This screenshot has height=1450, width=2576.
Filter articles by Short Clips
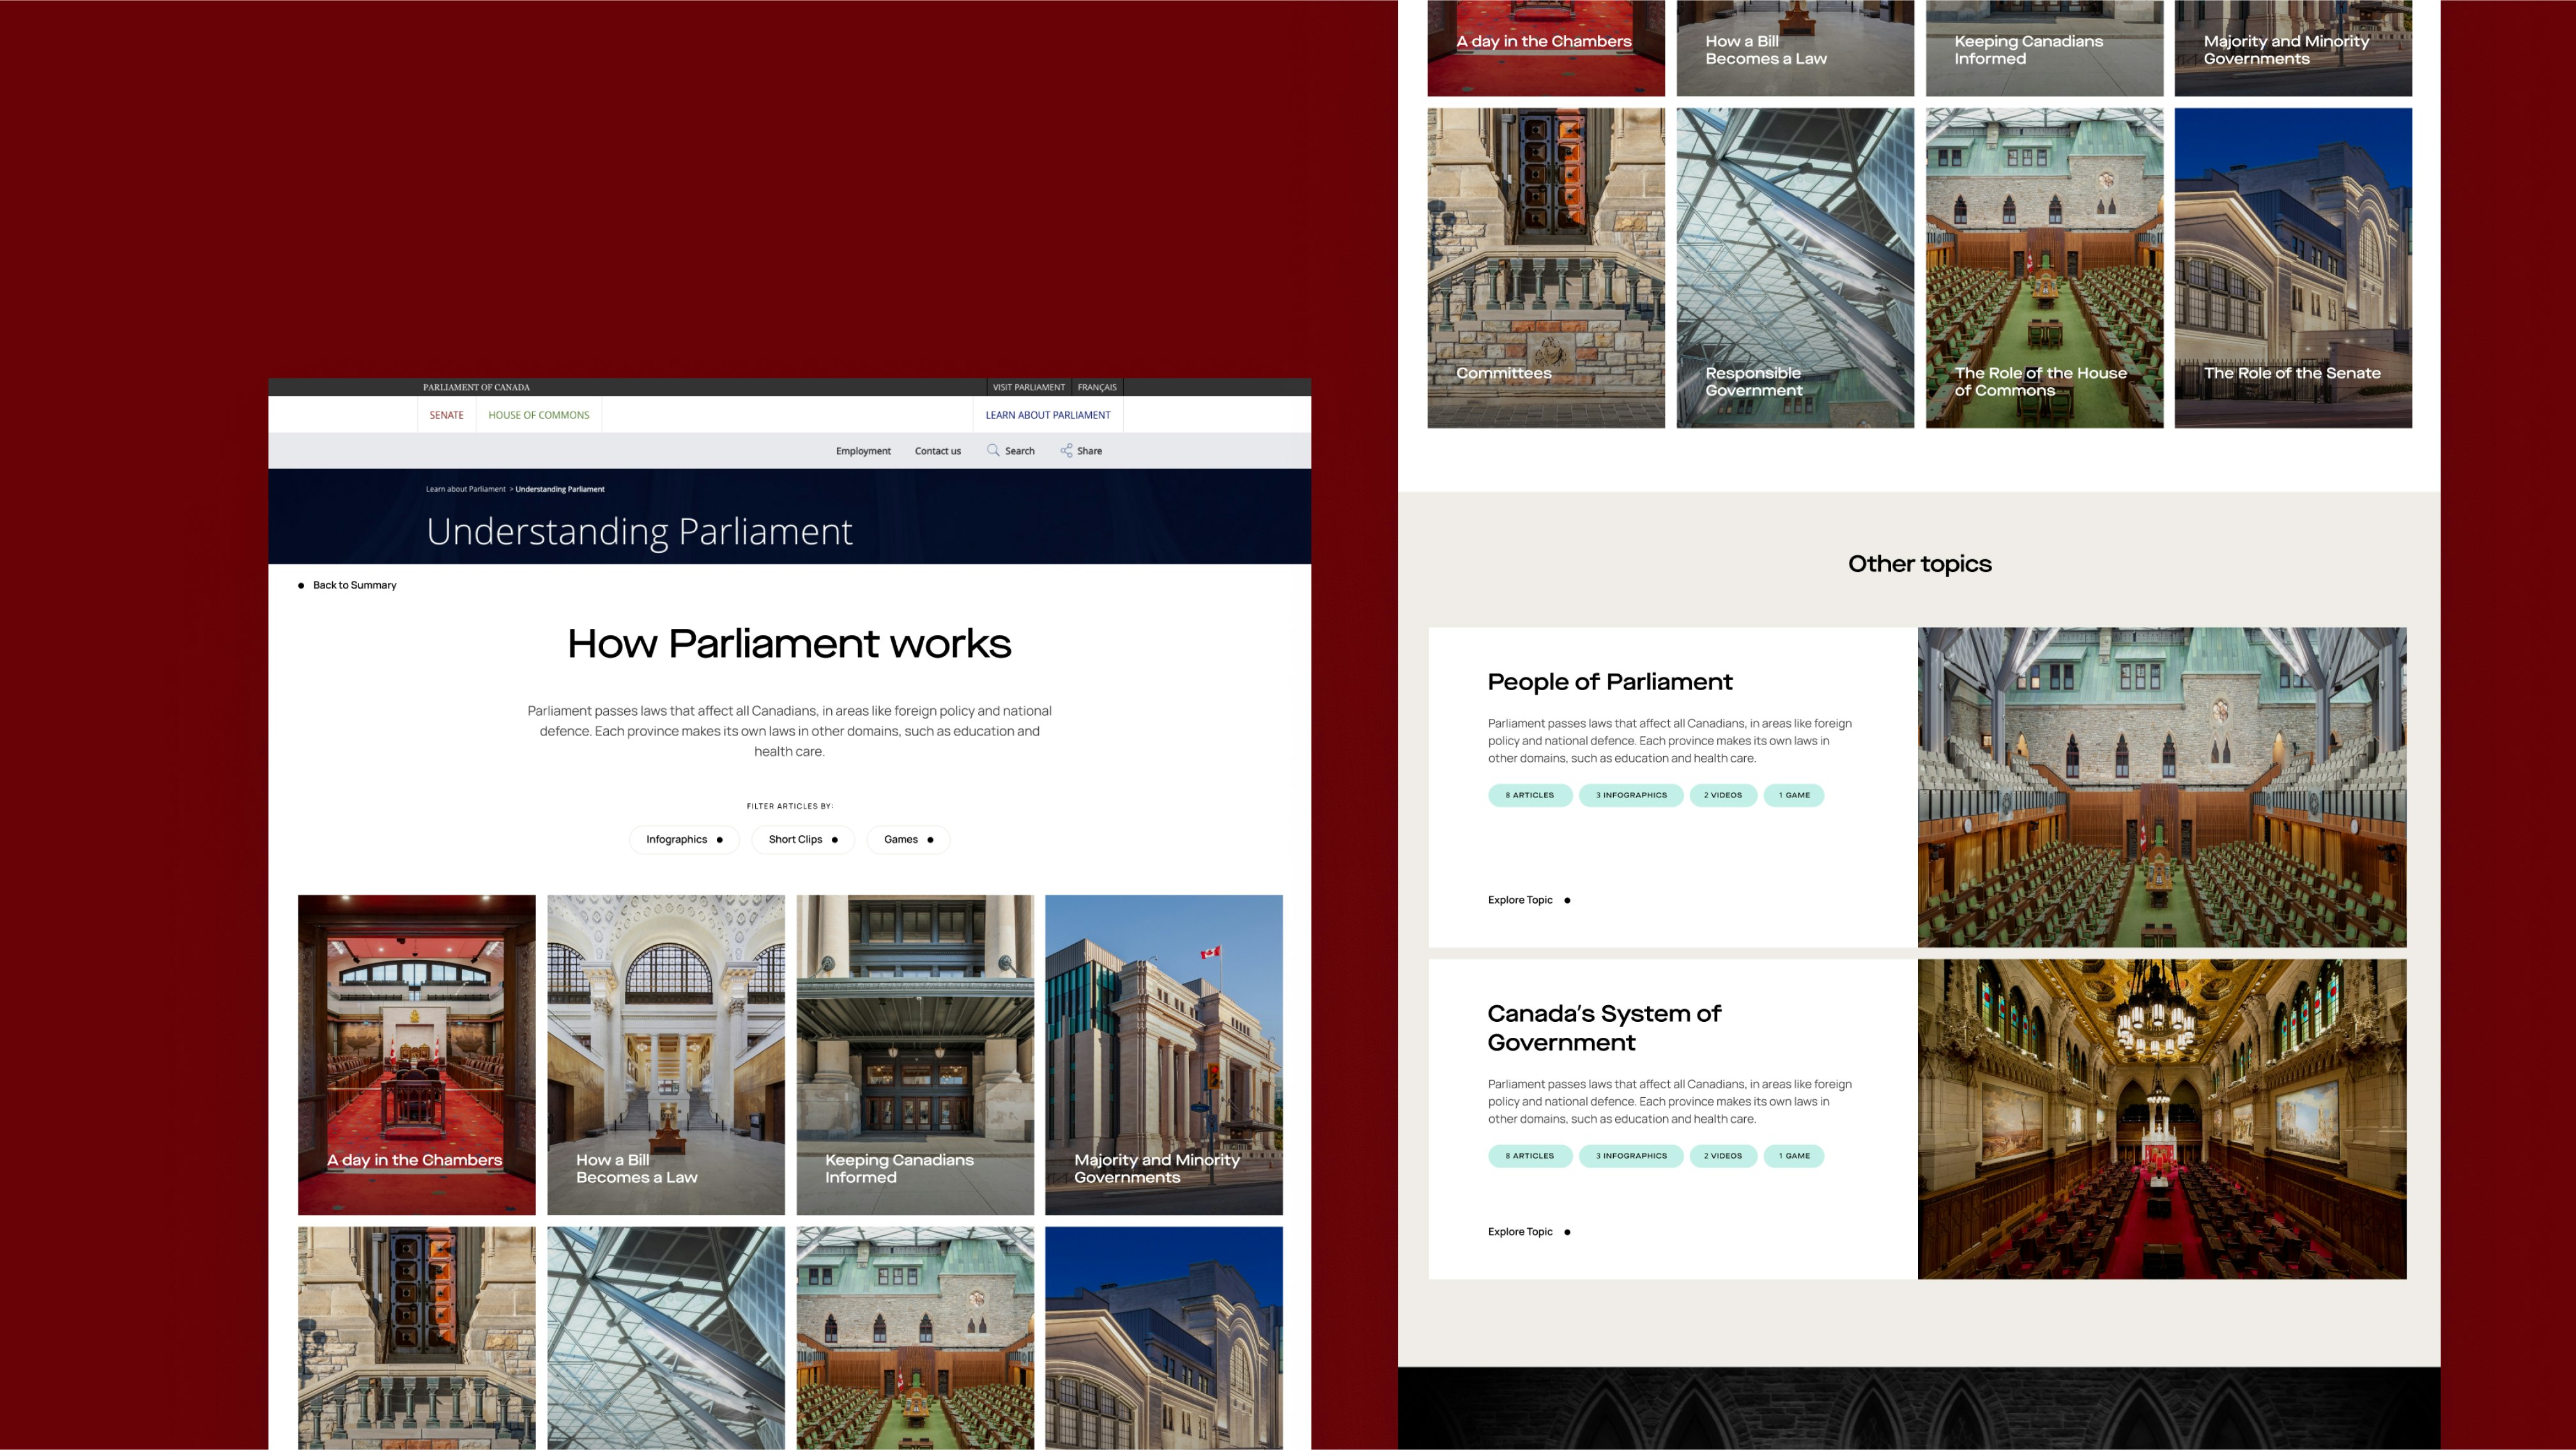[x=803, y=839]
